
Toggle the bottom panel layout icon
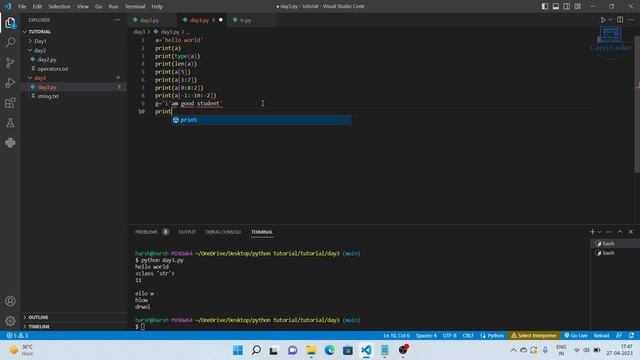click(x=556, y=6)
